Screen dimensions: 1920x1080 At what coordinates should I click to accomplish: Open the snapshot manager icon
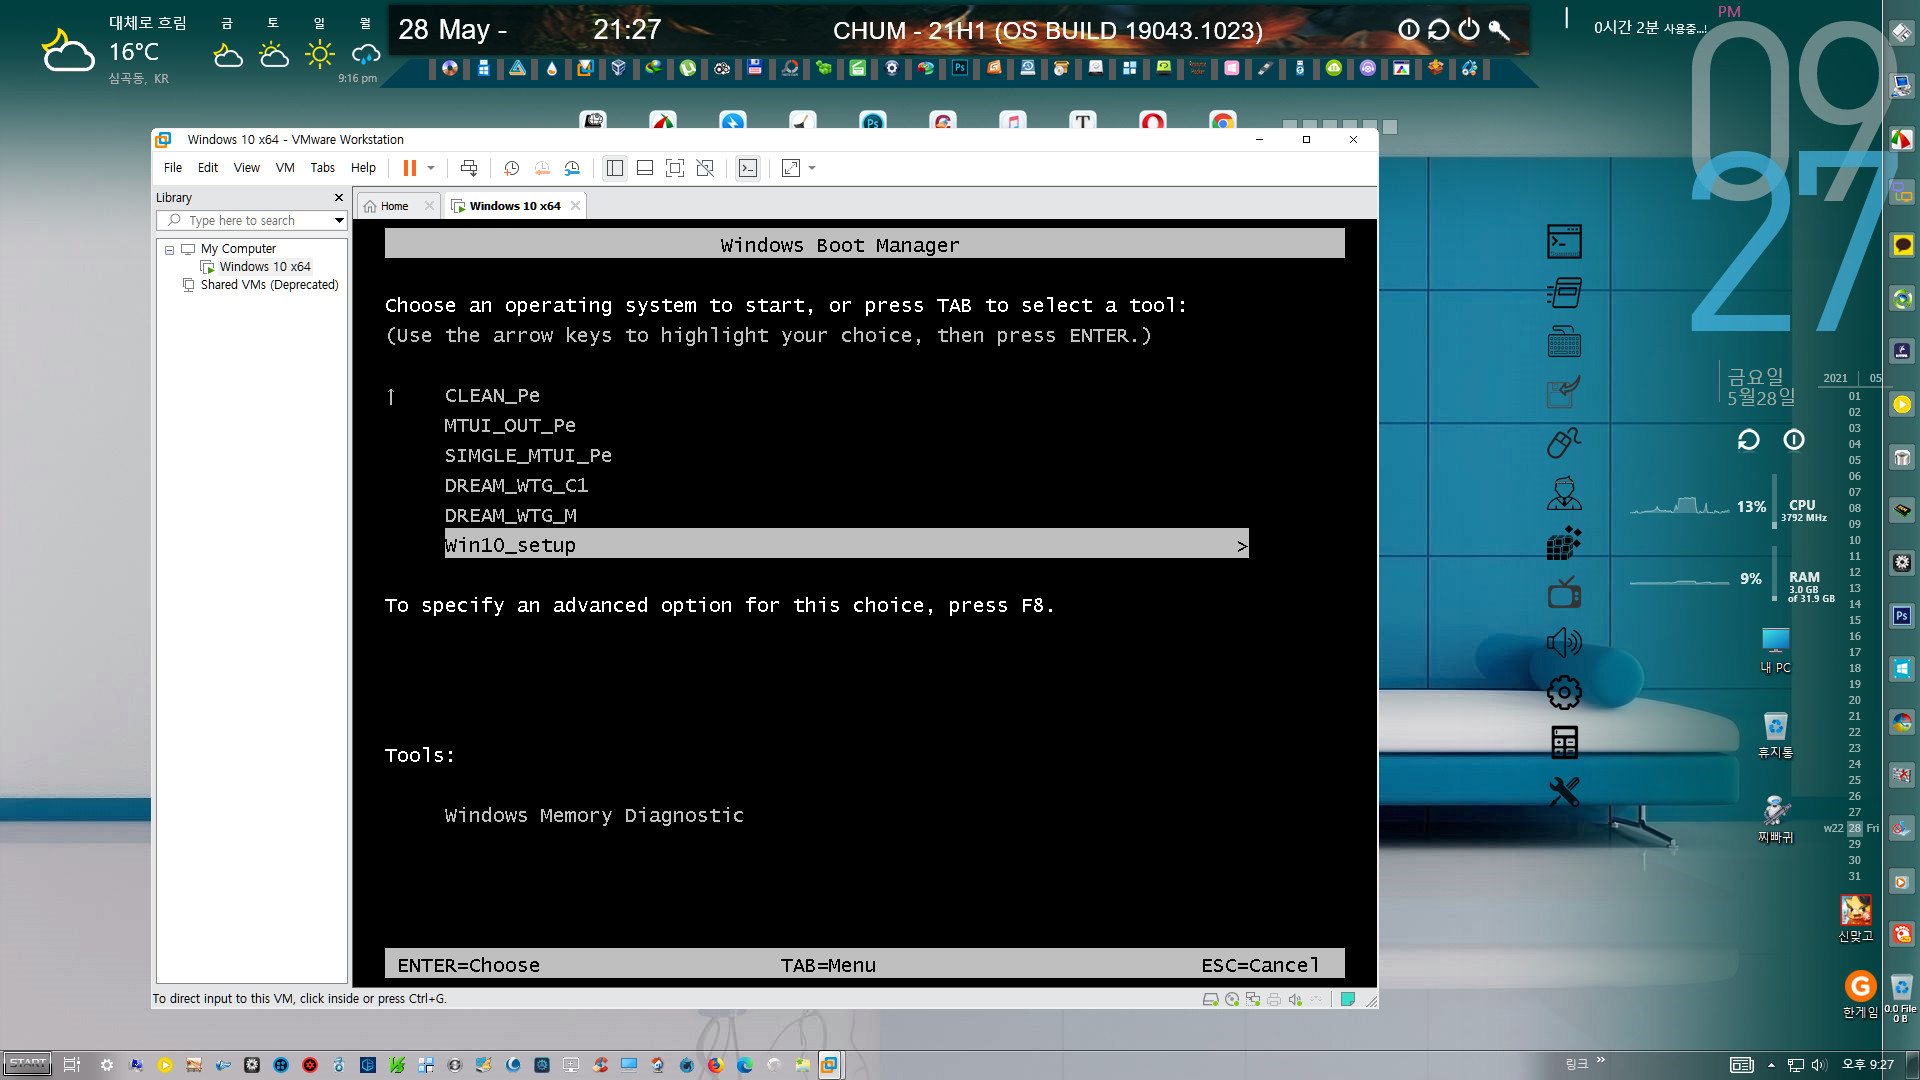point(572,168)
